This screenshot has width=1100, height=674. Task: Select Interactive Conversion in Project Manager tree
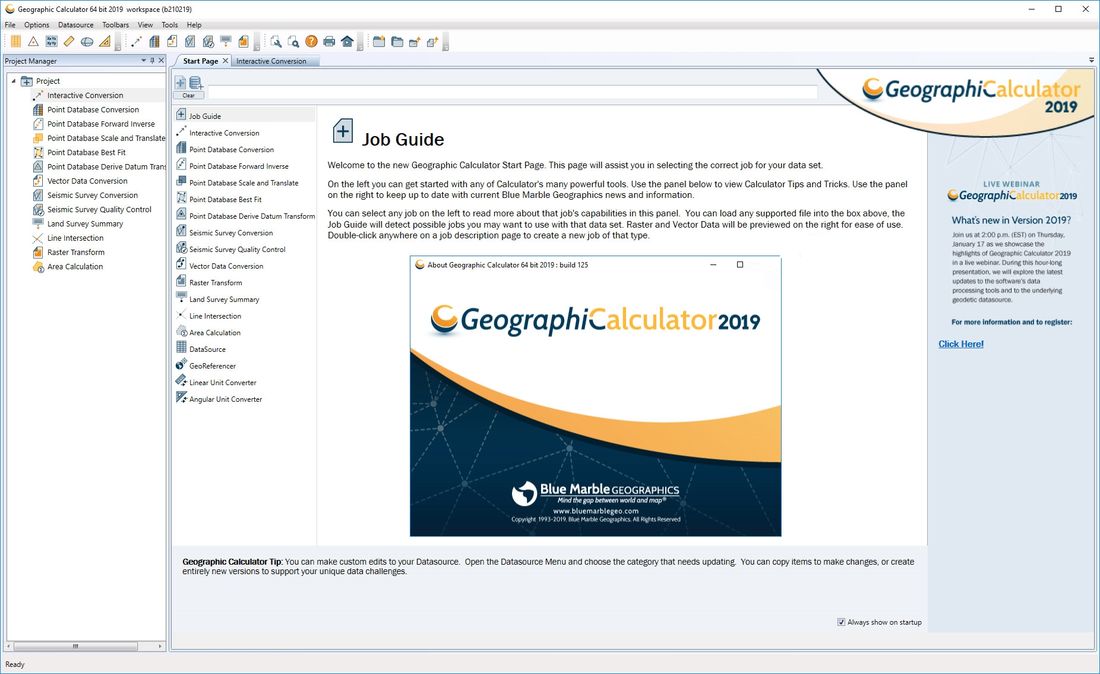pyautogui.click(x=85, y=95)
